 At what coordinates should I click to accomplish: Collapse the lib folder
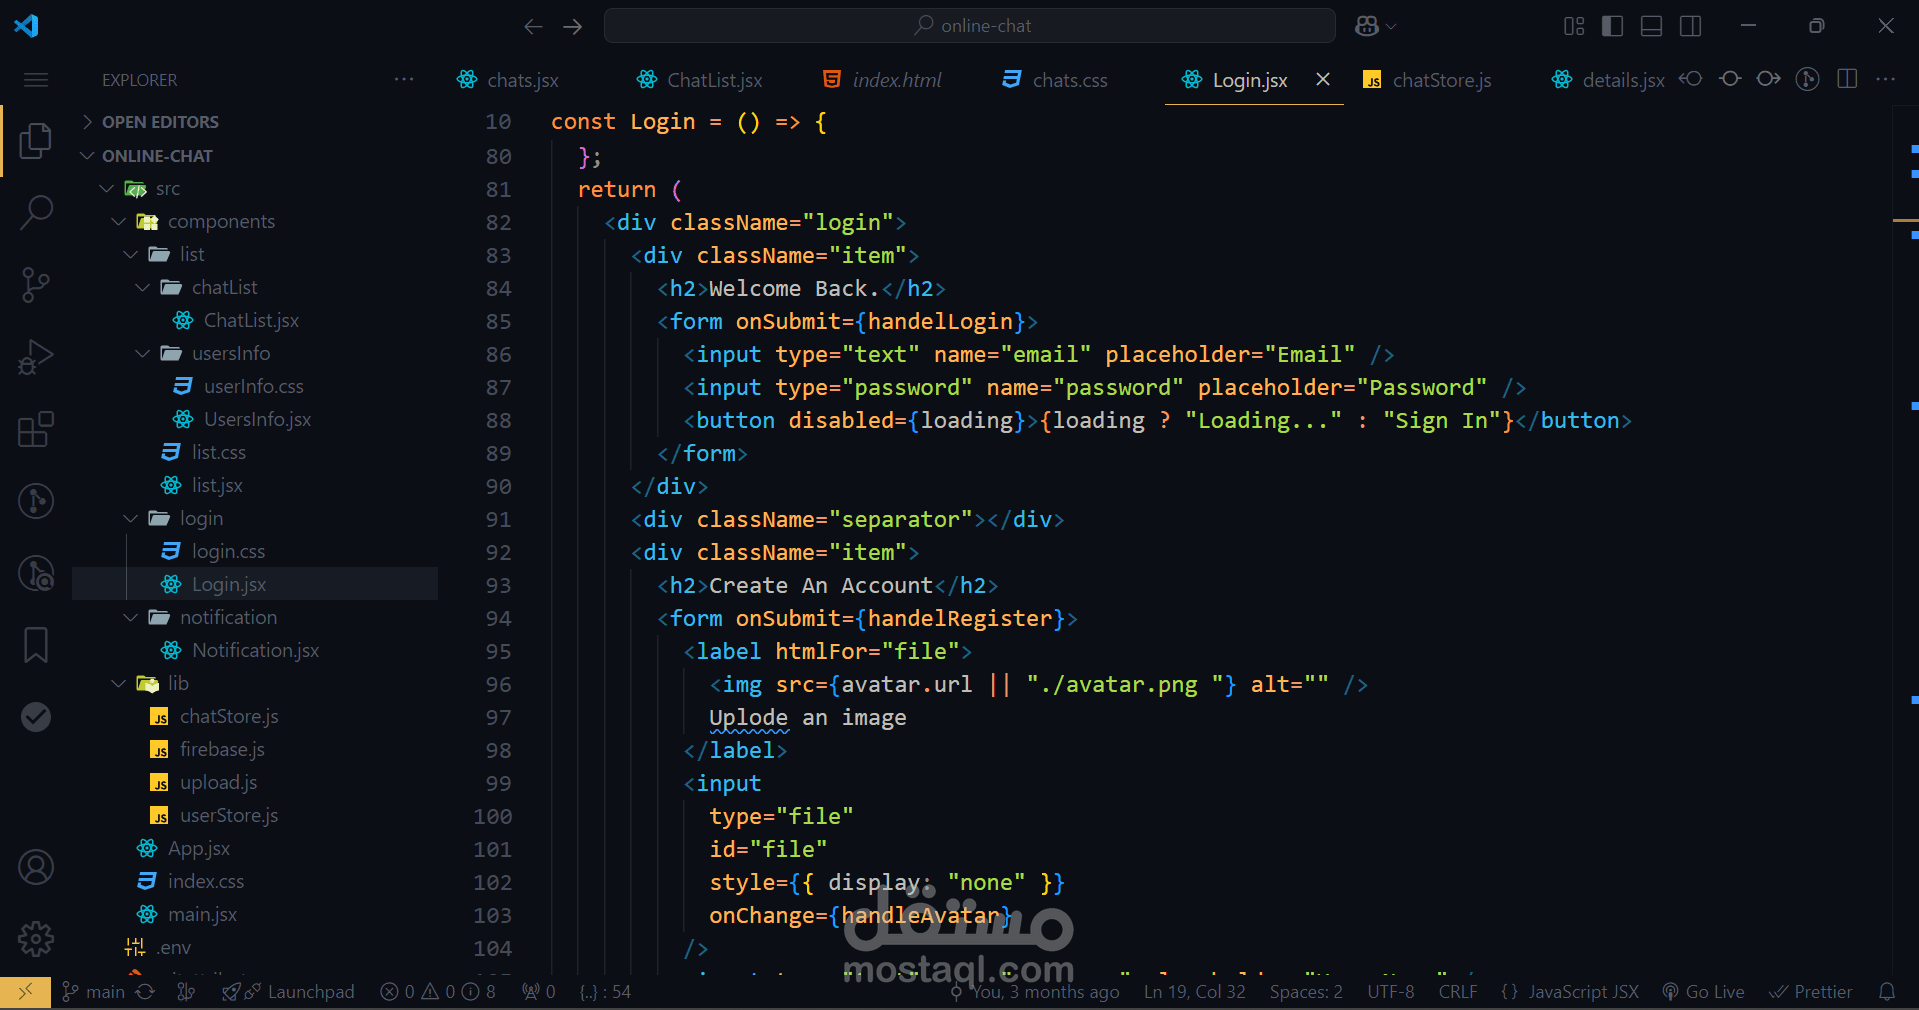(176, 684)
